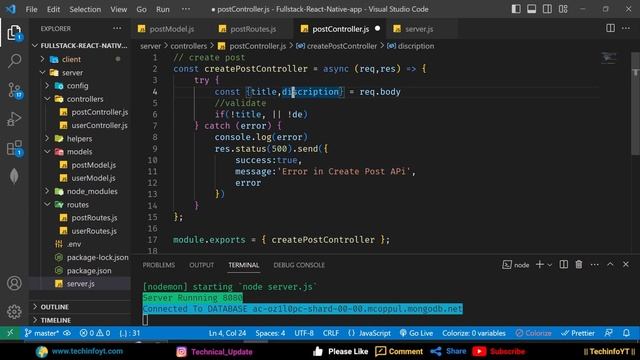Split the terminal panel

point(563,264)
